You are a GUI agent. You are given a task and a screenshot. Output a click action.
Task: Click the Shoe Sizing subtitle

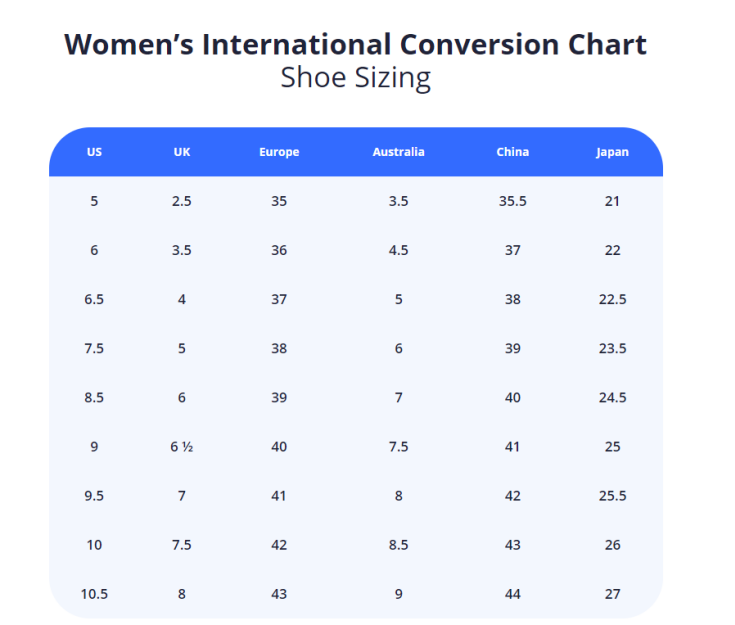point(355,78)
